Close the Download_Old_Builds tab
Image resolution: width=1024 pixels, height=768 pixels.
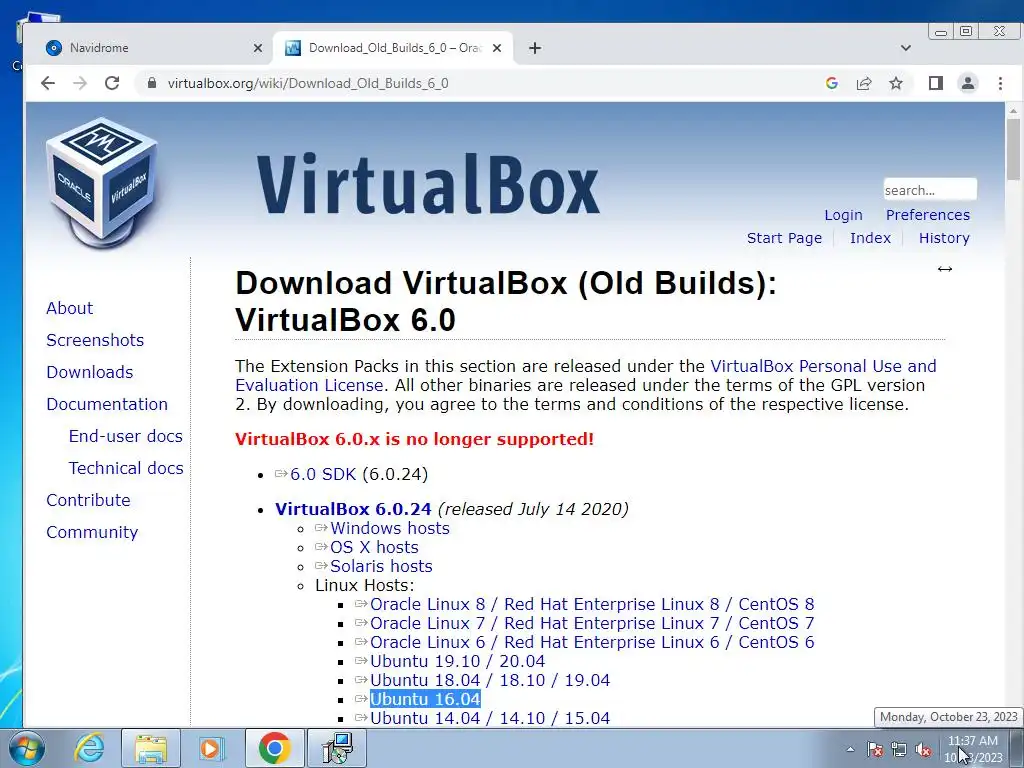click(497, 48)
